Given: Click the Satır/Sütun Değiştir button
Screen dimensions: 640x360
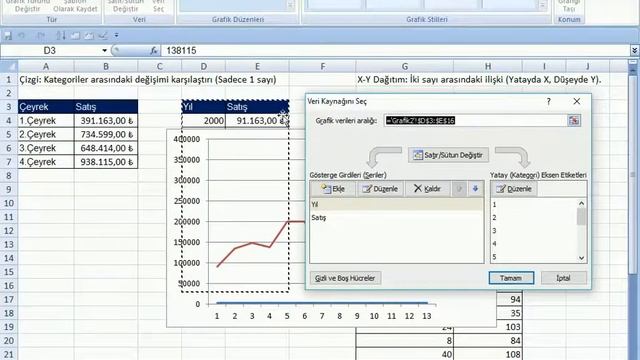Looking at the screenshot, I should [x=448, y=155].
